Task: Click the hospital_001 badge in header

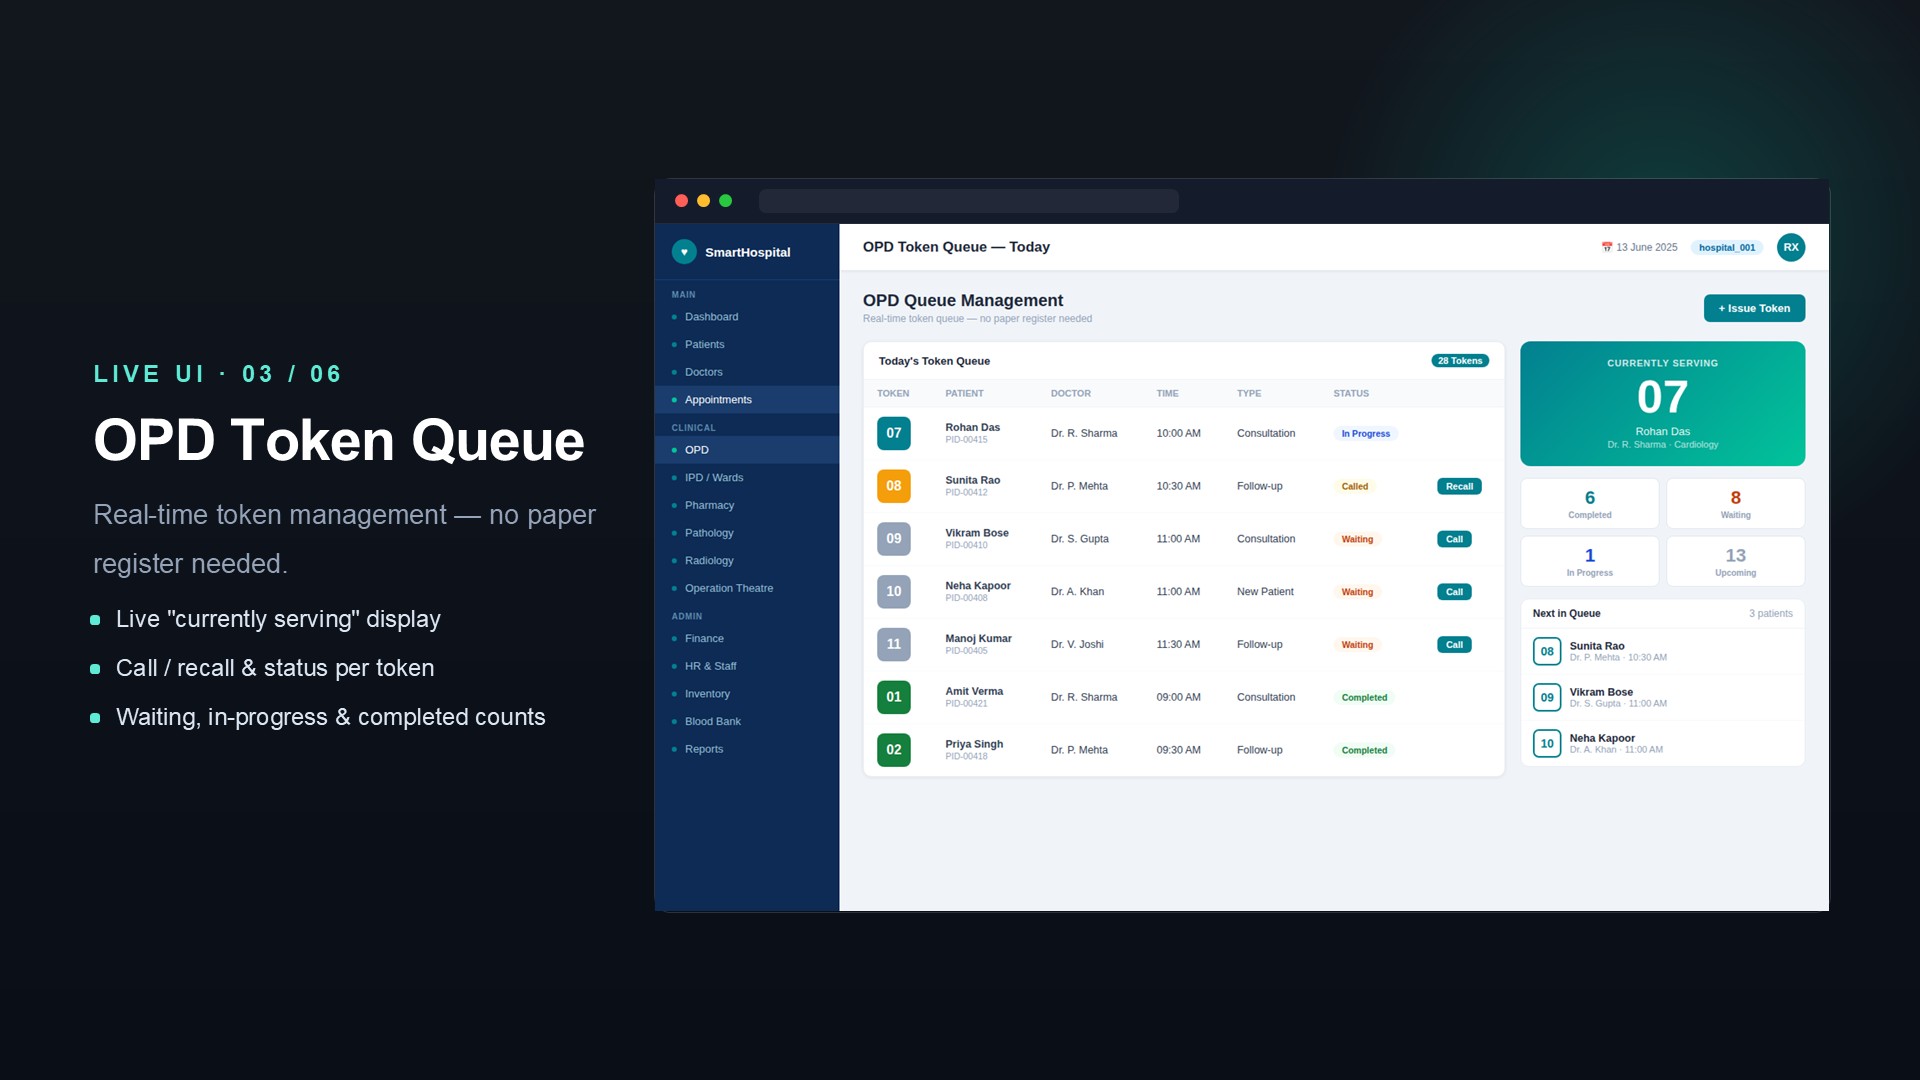Action: click(x=1727, y=248)
